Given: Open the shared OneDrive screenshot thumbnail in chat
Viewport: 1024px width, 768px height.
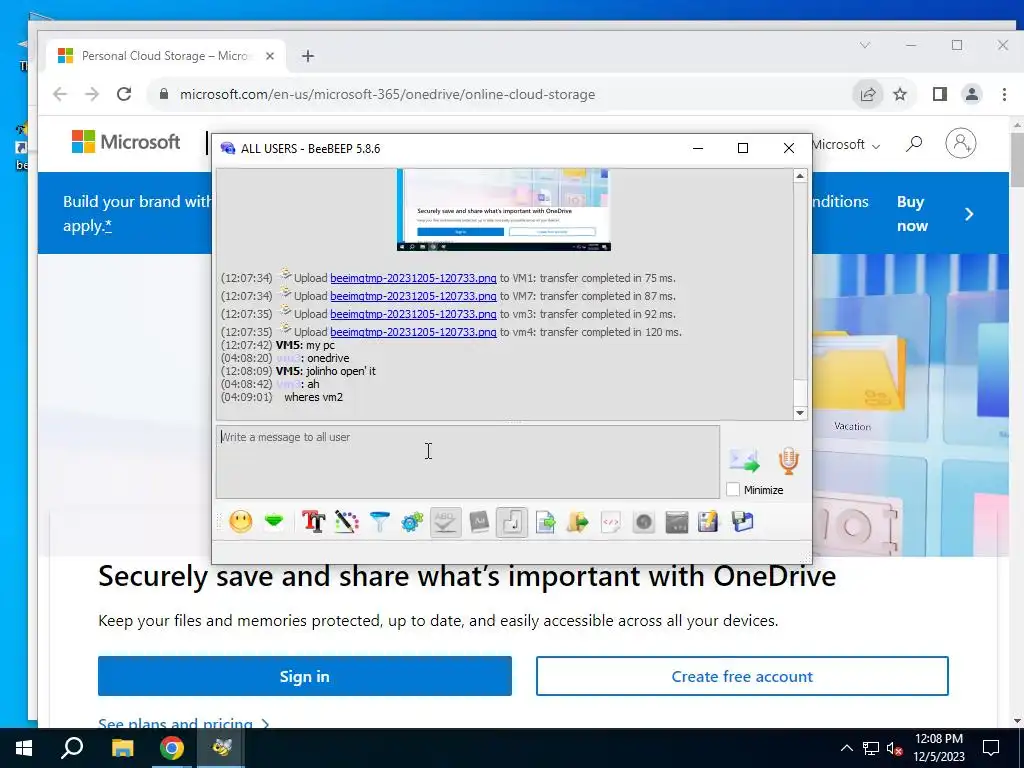Looking at the screenshot, I should click(x=504, y=210).
